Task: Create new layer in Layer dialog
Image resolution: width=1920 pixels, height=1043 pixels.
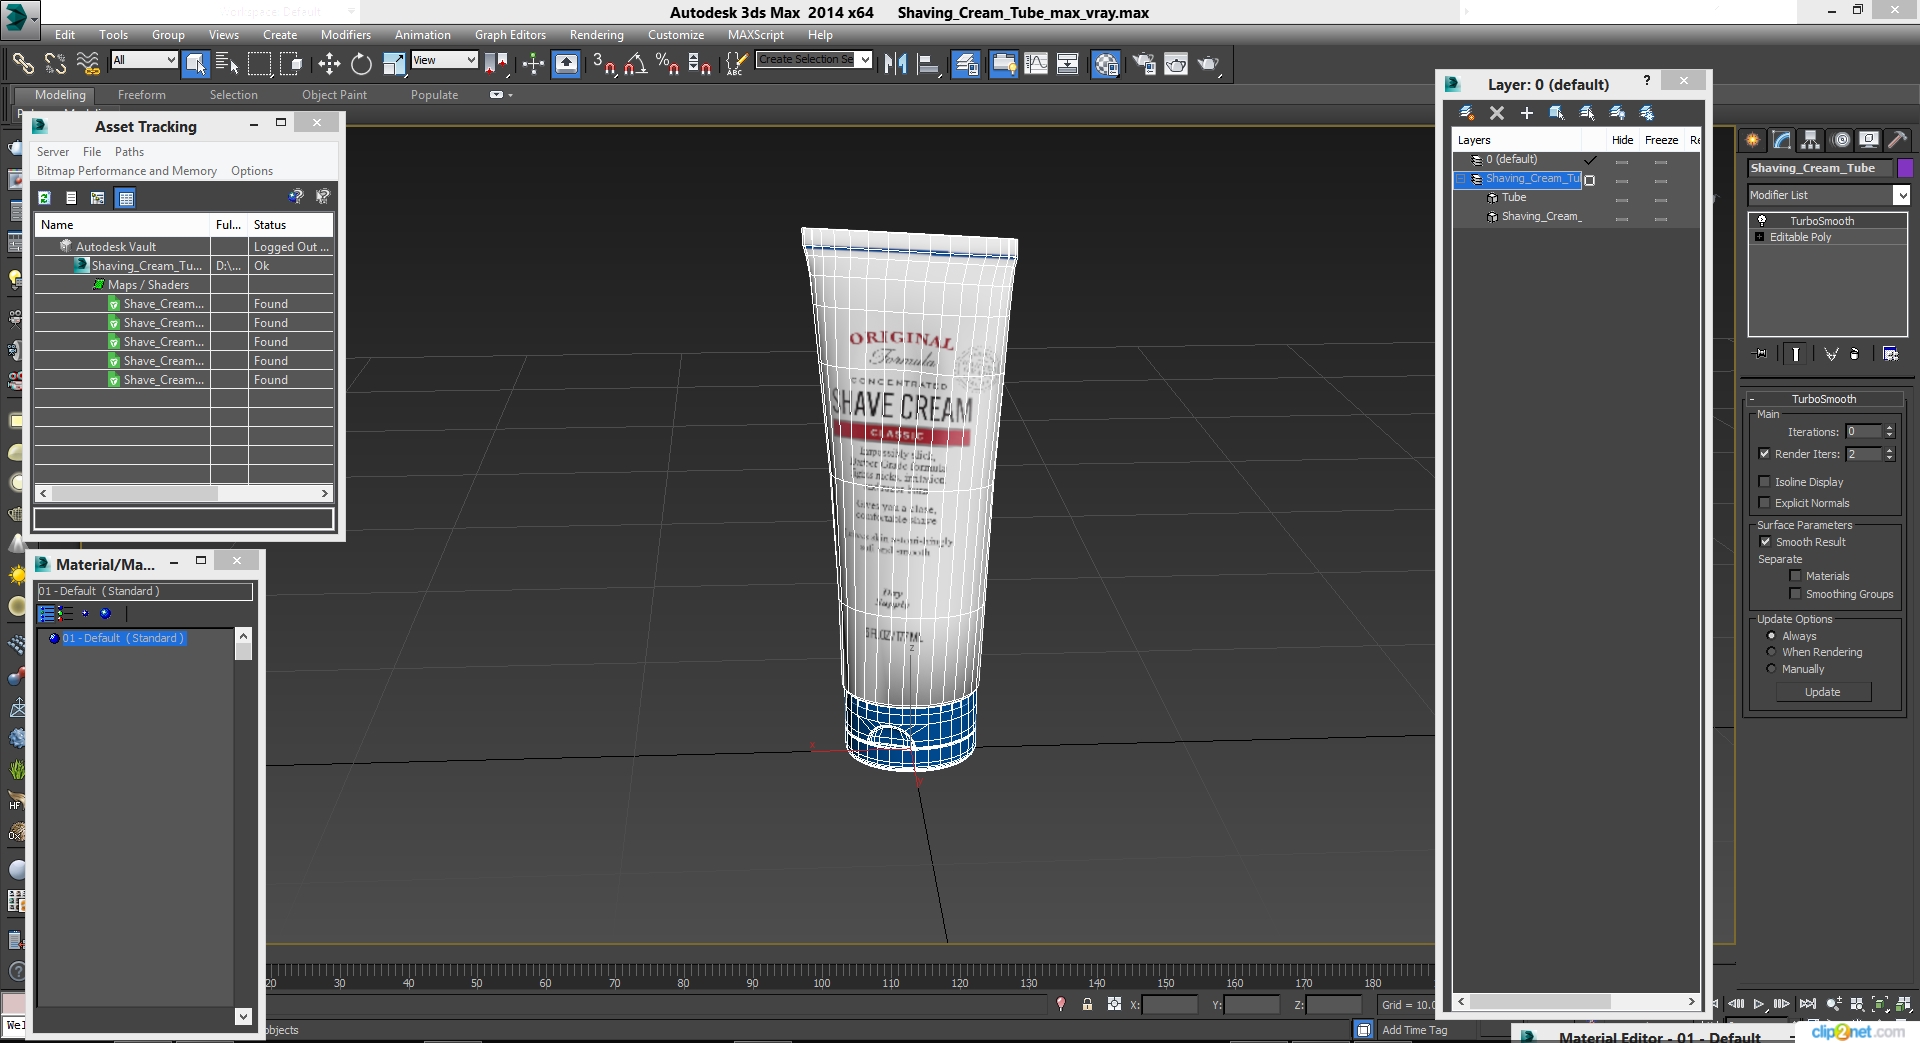Action: click(x=1467, y=113)
